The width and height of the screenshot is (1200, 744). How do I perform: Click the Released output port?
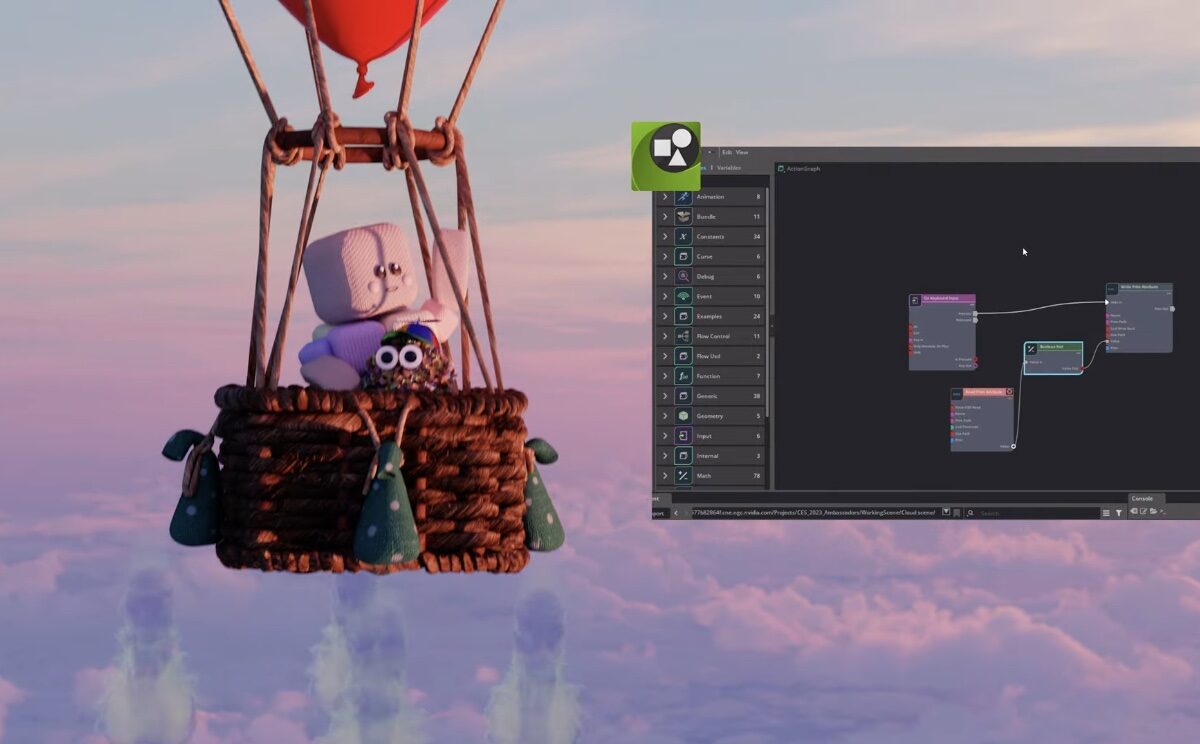(x=976, y=320)
